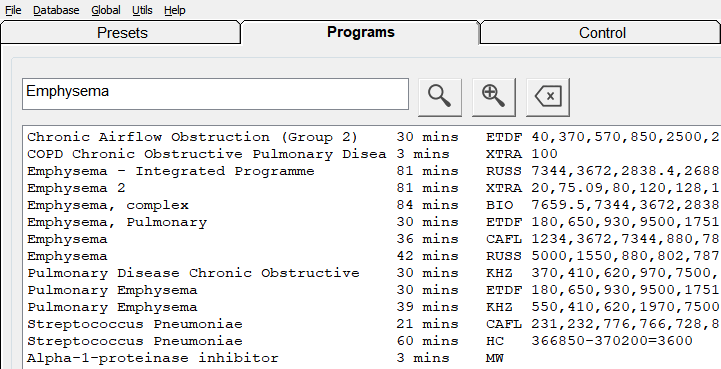Open the Help menu
Viewport: 721px width, 369px height.
click(x=175, y=10)
